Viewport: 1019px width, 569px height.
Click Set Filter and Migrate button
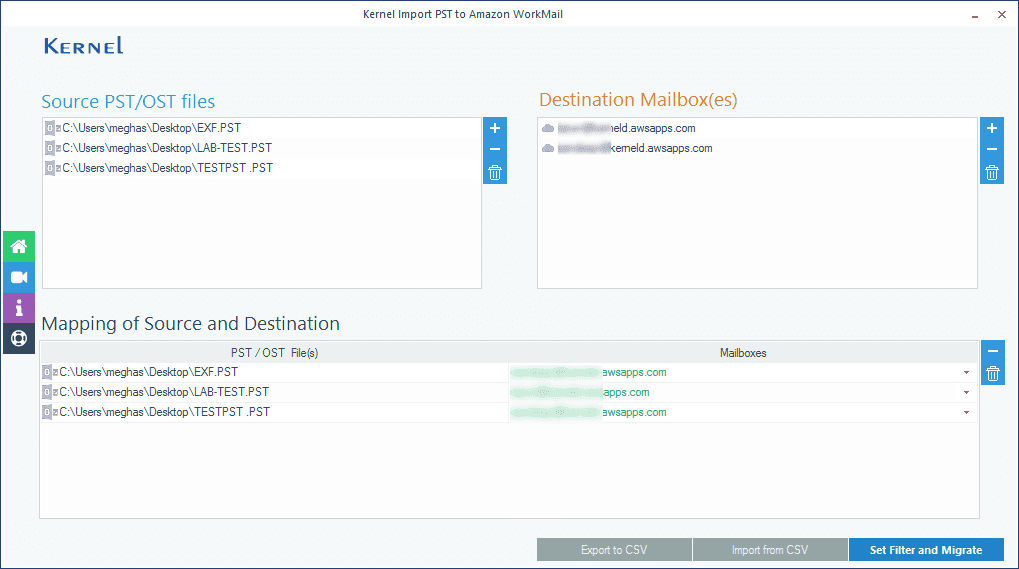(926, 550)
